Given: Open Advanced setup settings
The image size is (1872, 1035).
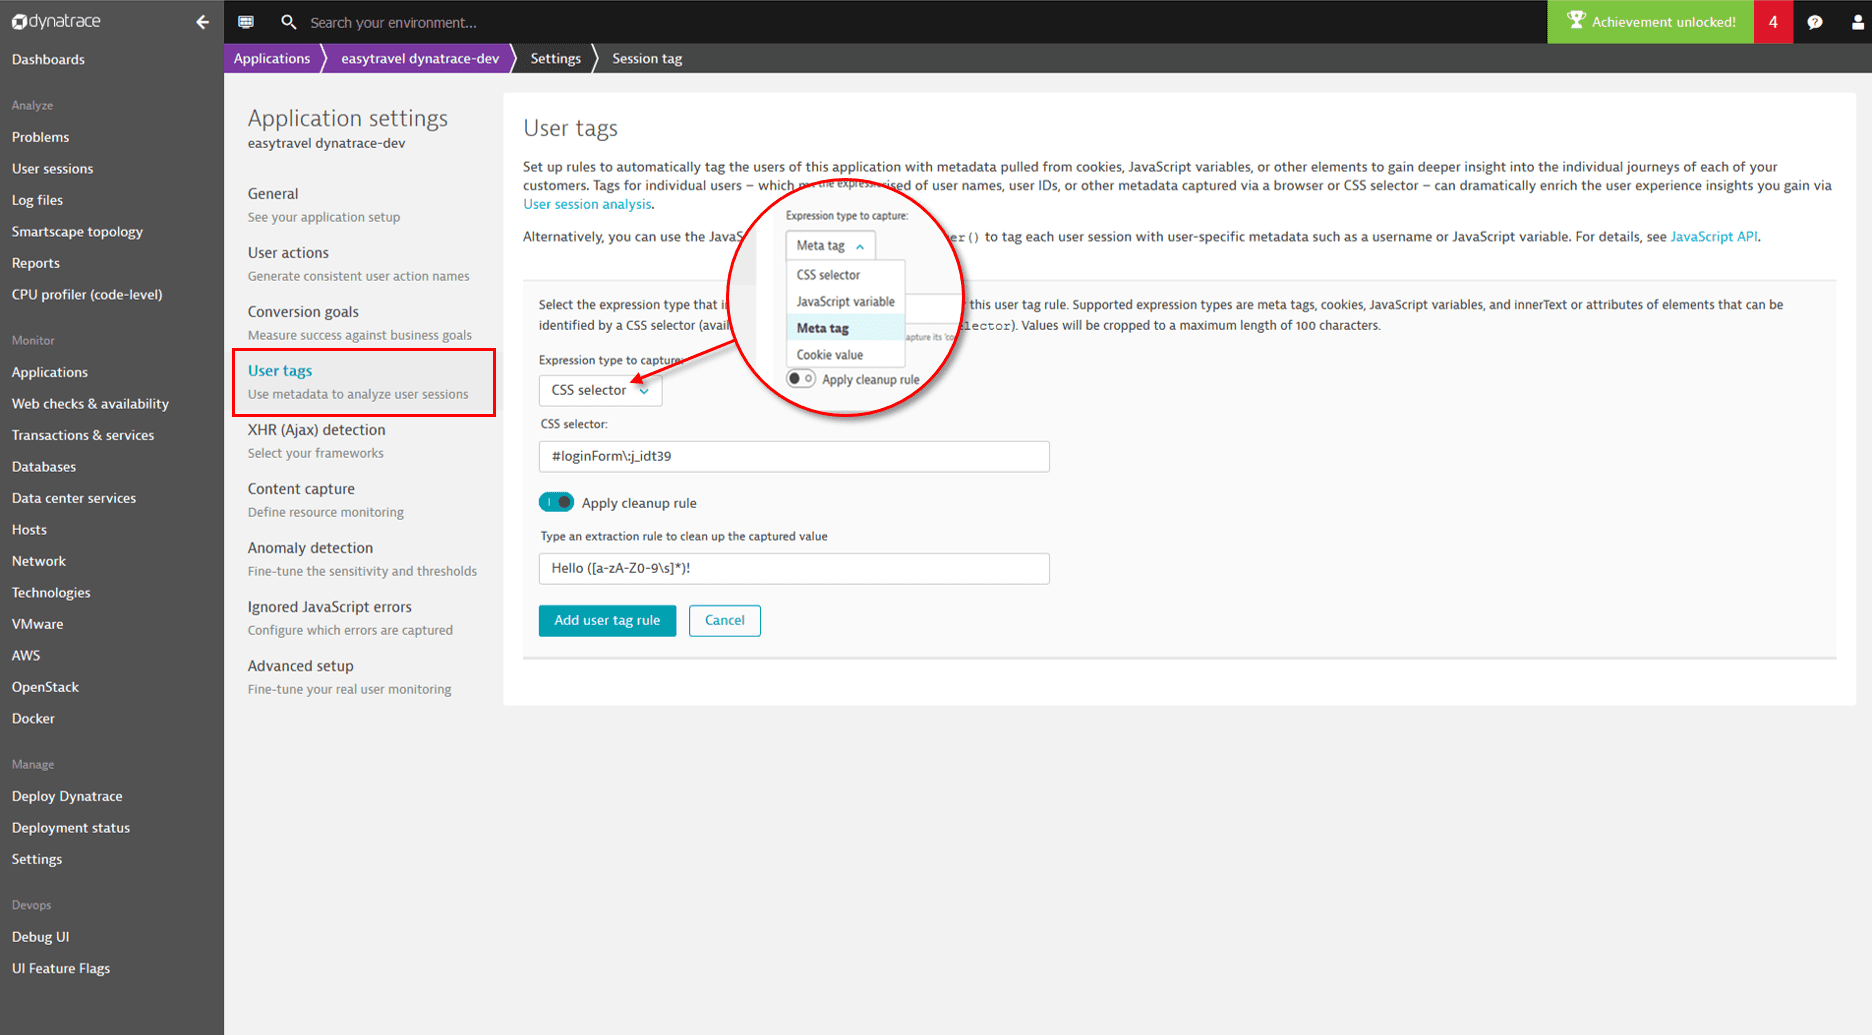Looking at the screenshot, I should tap(300, 665).
